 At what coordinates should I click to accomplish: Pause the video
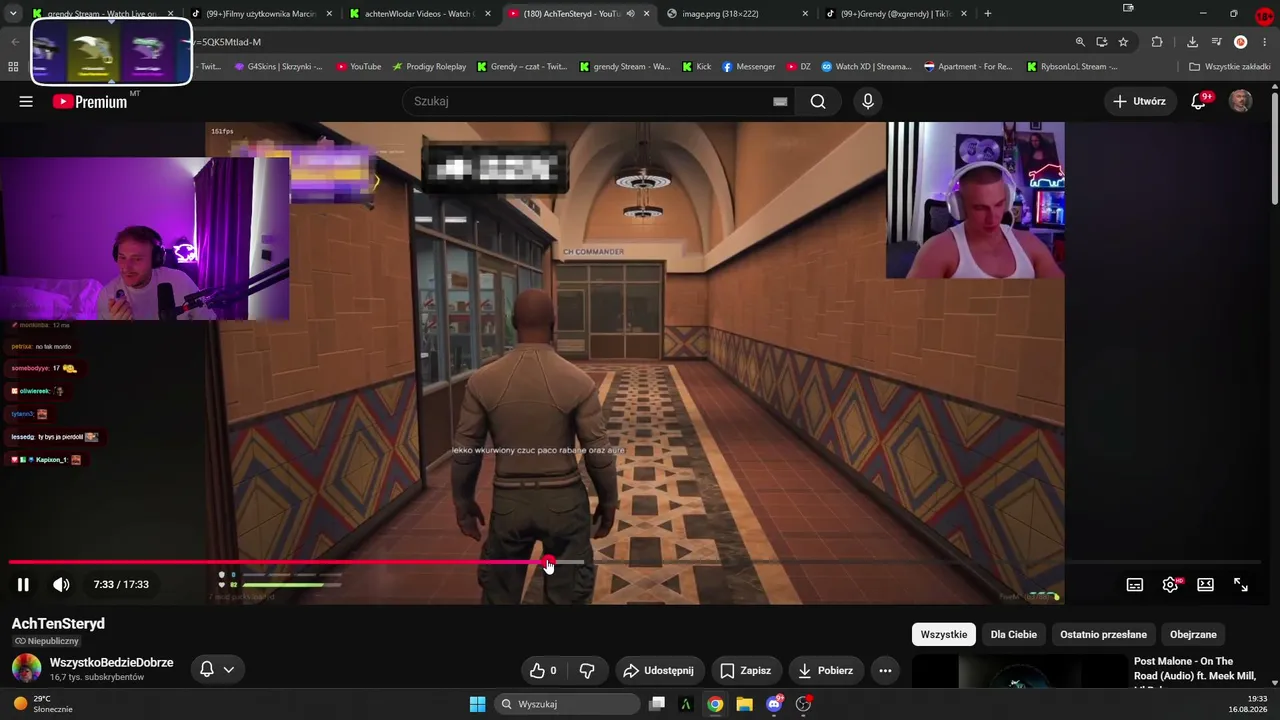point(23,585)
